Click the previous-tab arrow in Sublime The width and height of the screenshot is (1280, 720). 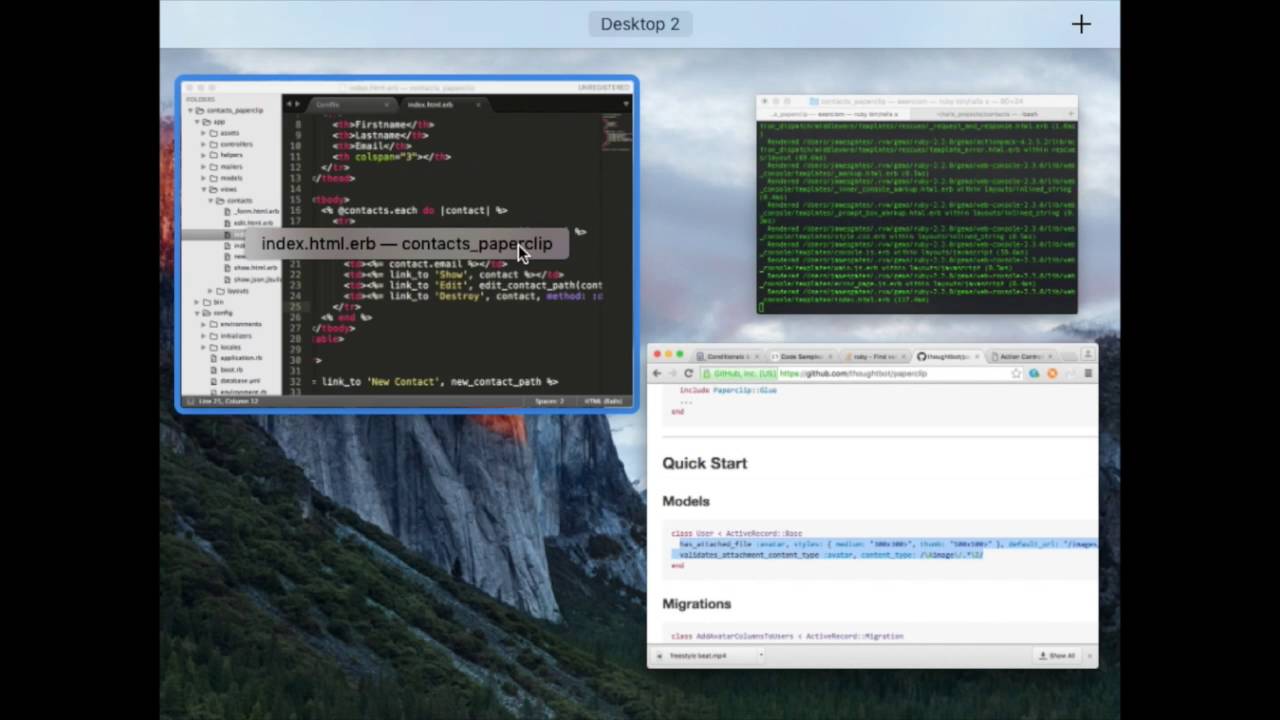[x=288, y=104]
